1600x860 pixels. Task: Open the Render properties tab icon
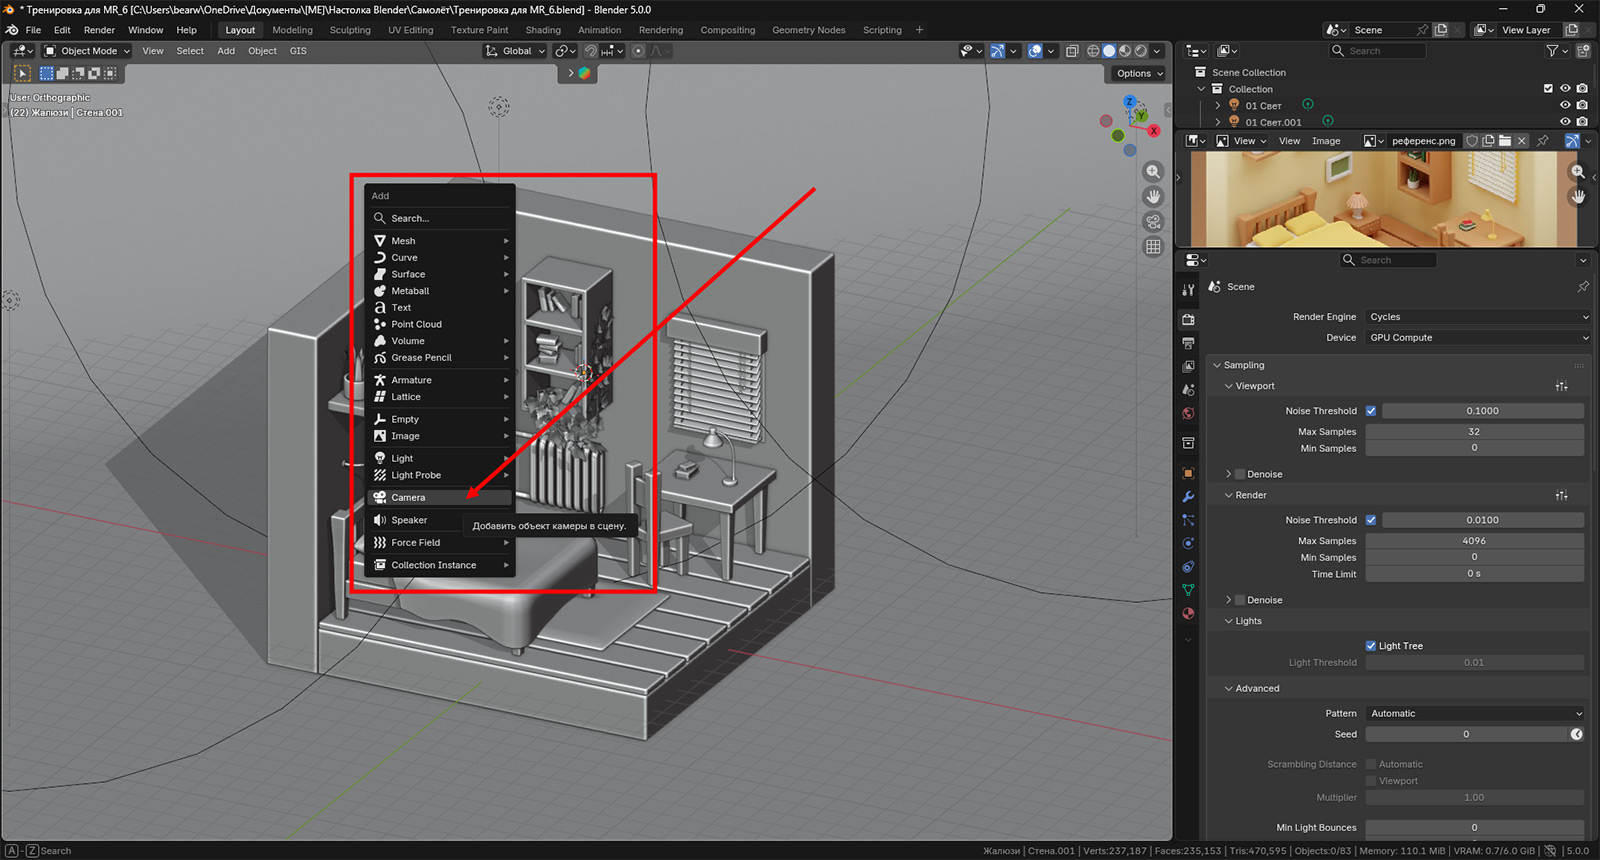point(1188,320)
